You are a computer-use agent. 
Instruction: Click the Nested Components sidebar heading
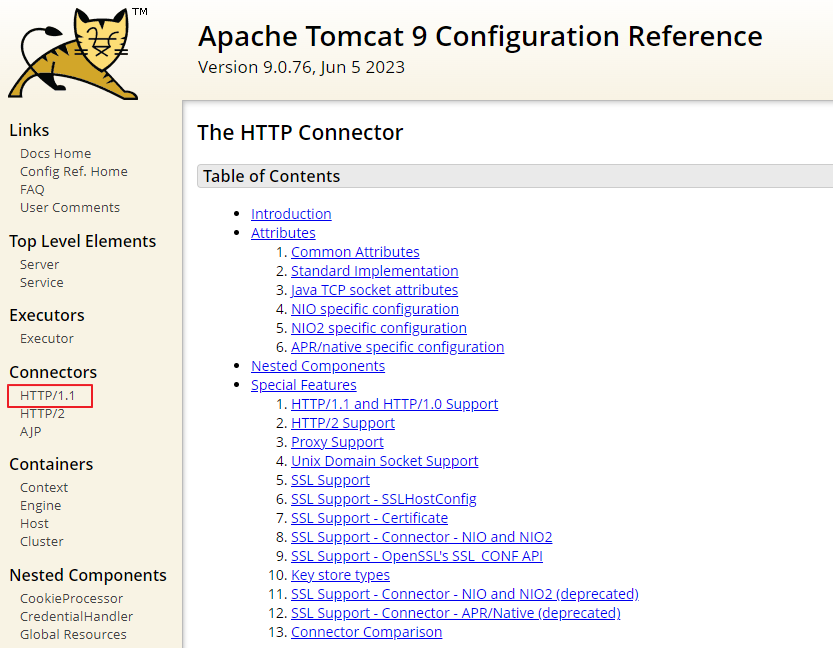coord(88,575)
